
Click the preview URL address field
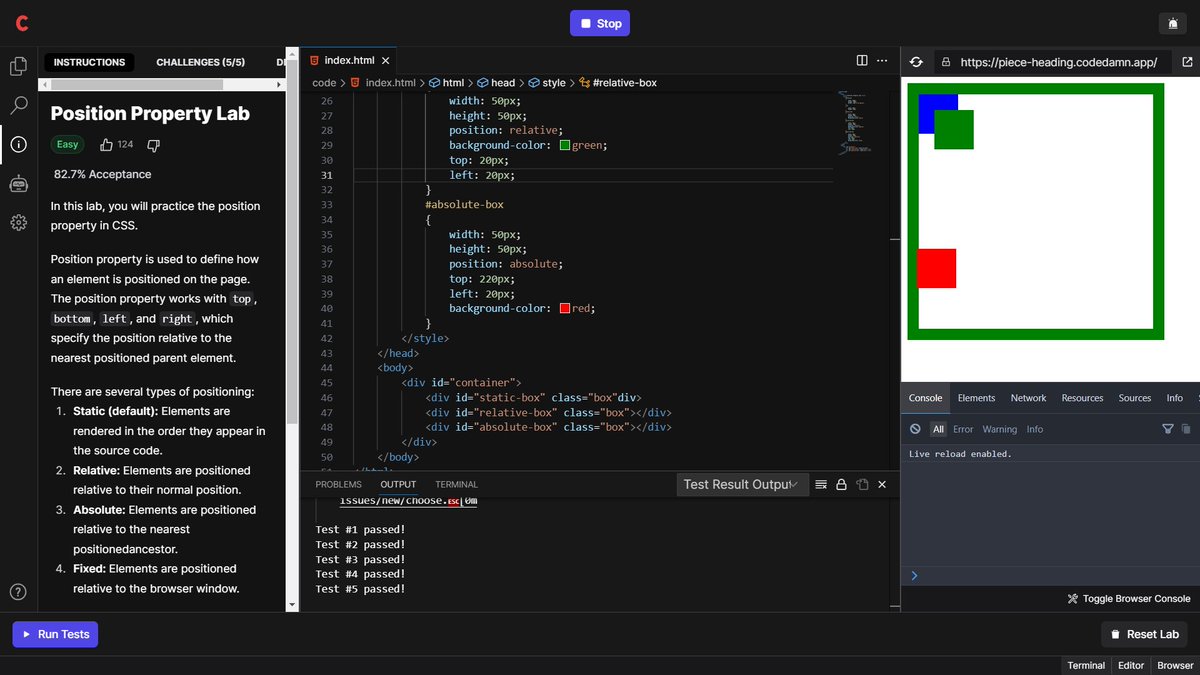(x=1054, y=62)
